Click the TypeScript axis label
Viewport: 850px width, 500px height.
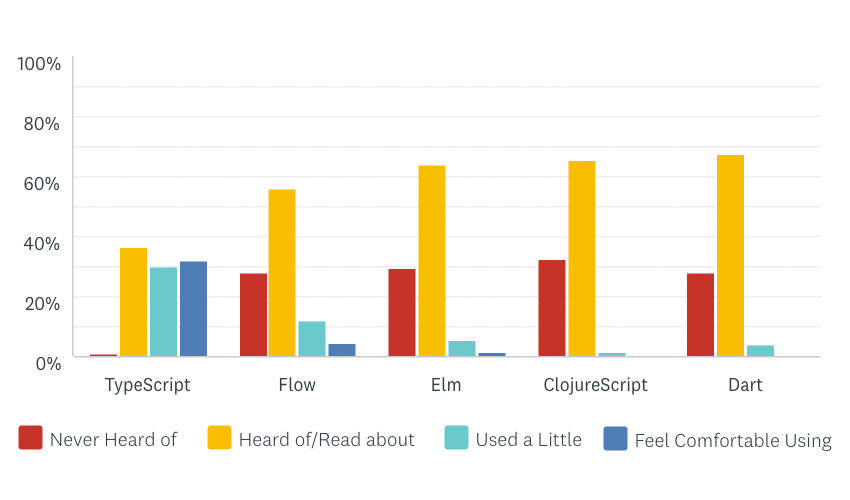(x=147, y=385)
